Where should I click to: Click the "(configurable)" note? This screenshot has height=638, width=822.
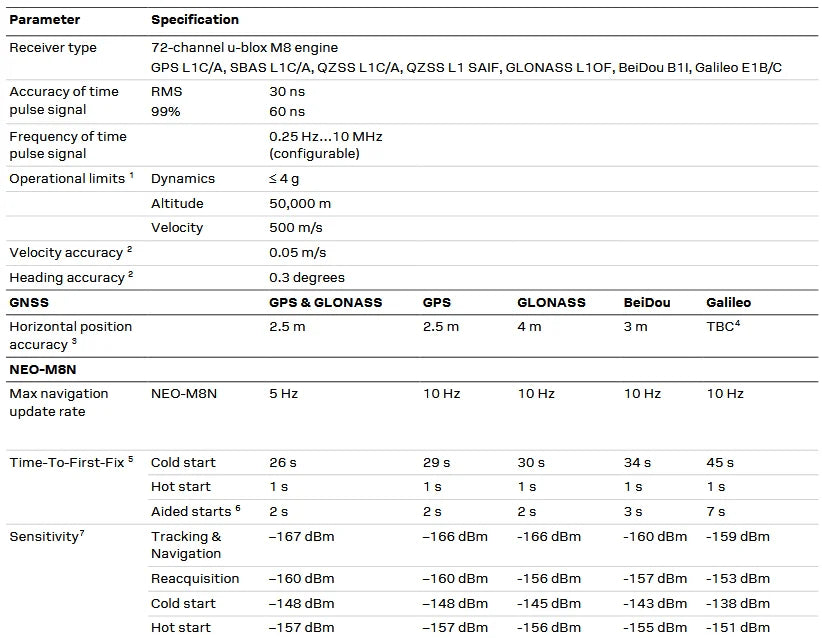[x=315, y=154]
